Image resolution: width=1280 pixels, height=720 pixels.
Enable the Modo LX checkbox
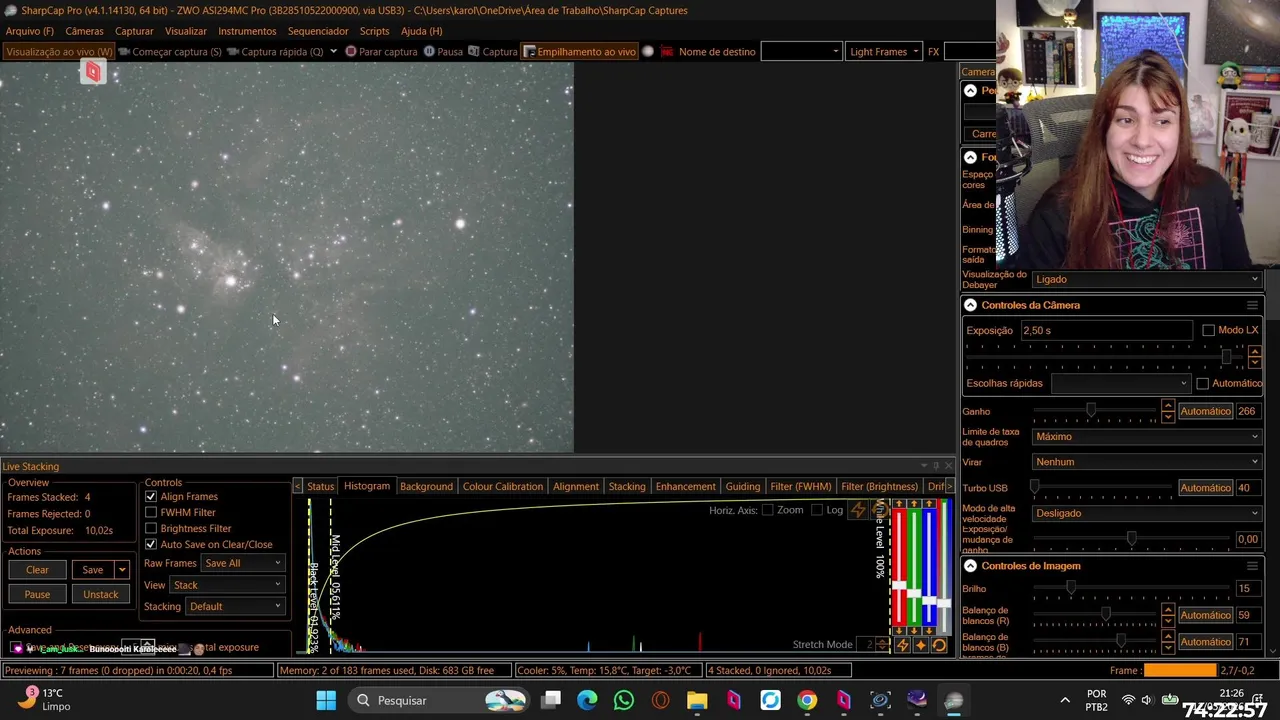[1208, 330]
